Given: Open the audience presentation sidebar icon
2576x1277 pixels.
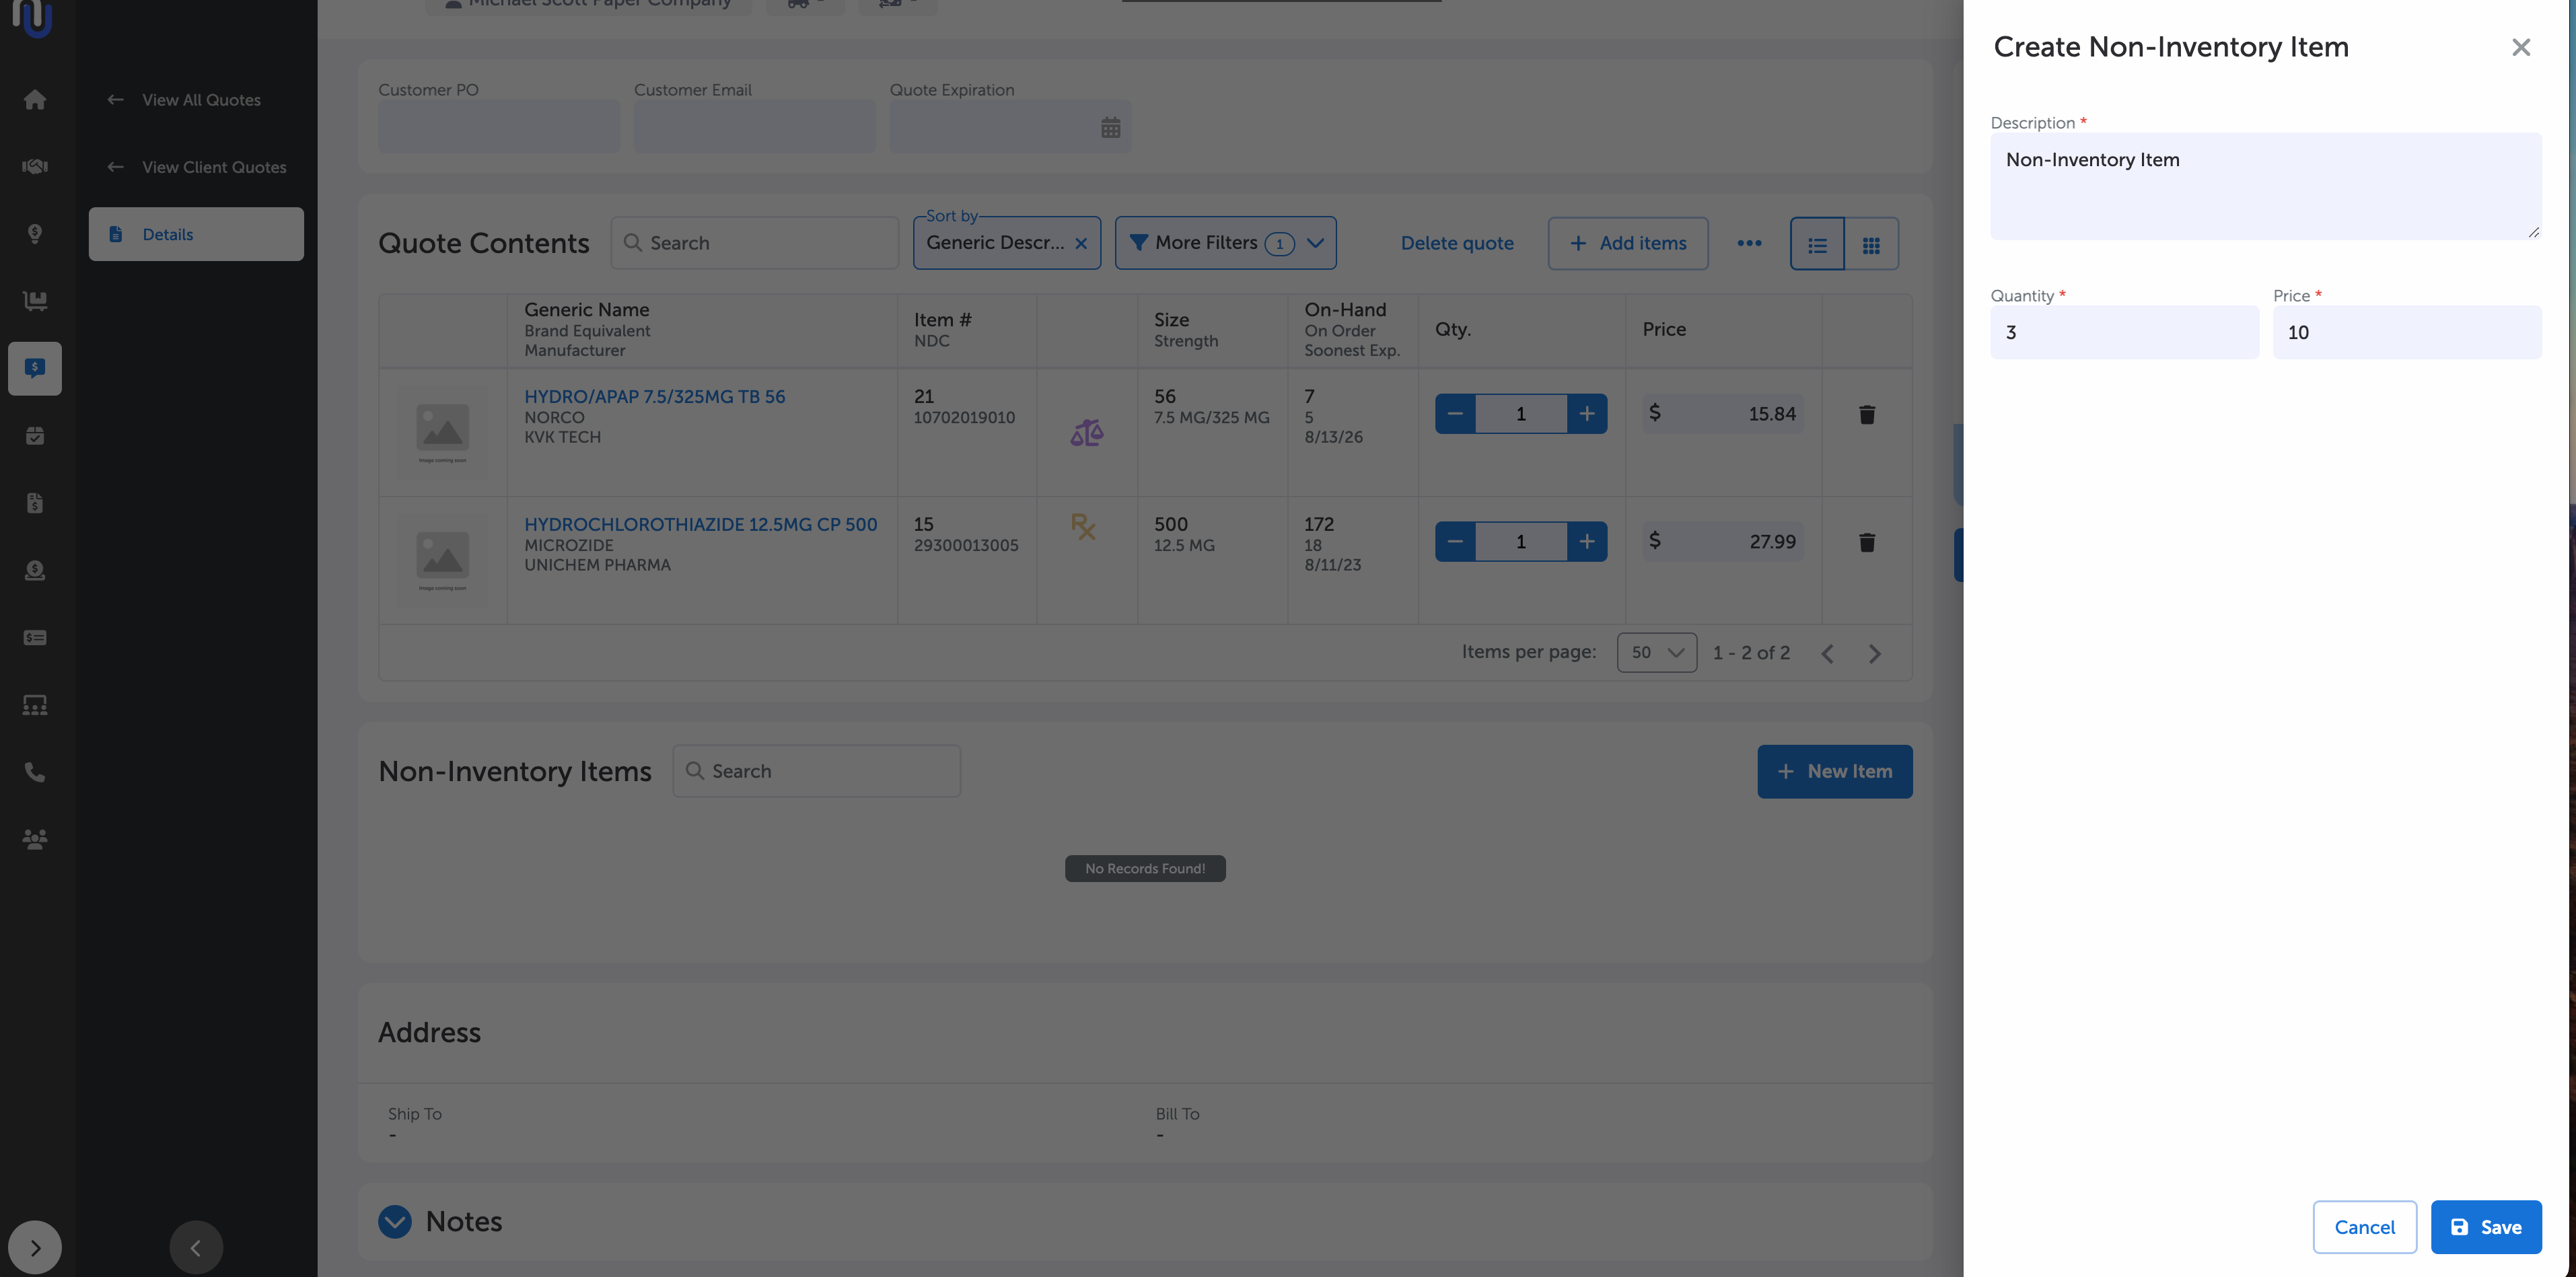Looking at the screenshot, I should 35,705.
